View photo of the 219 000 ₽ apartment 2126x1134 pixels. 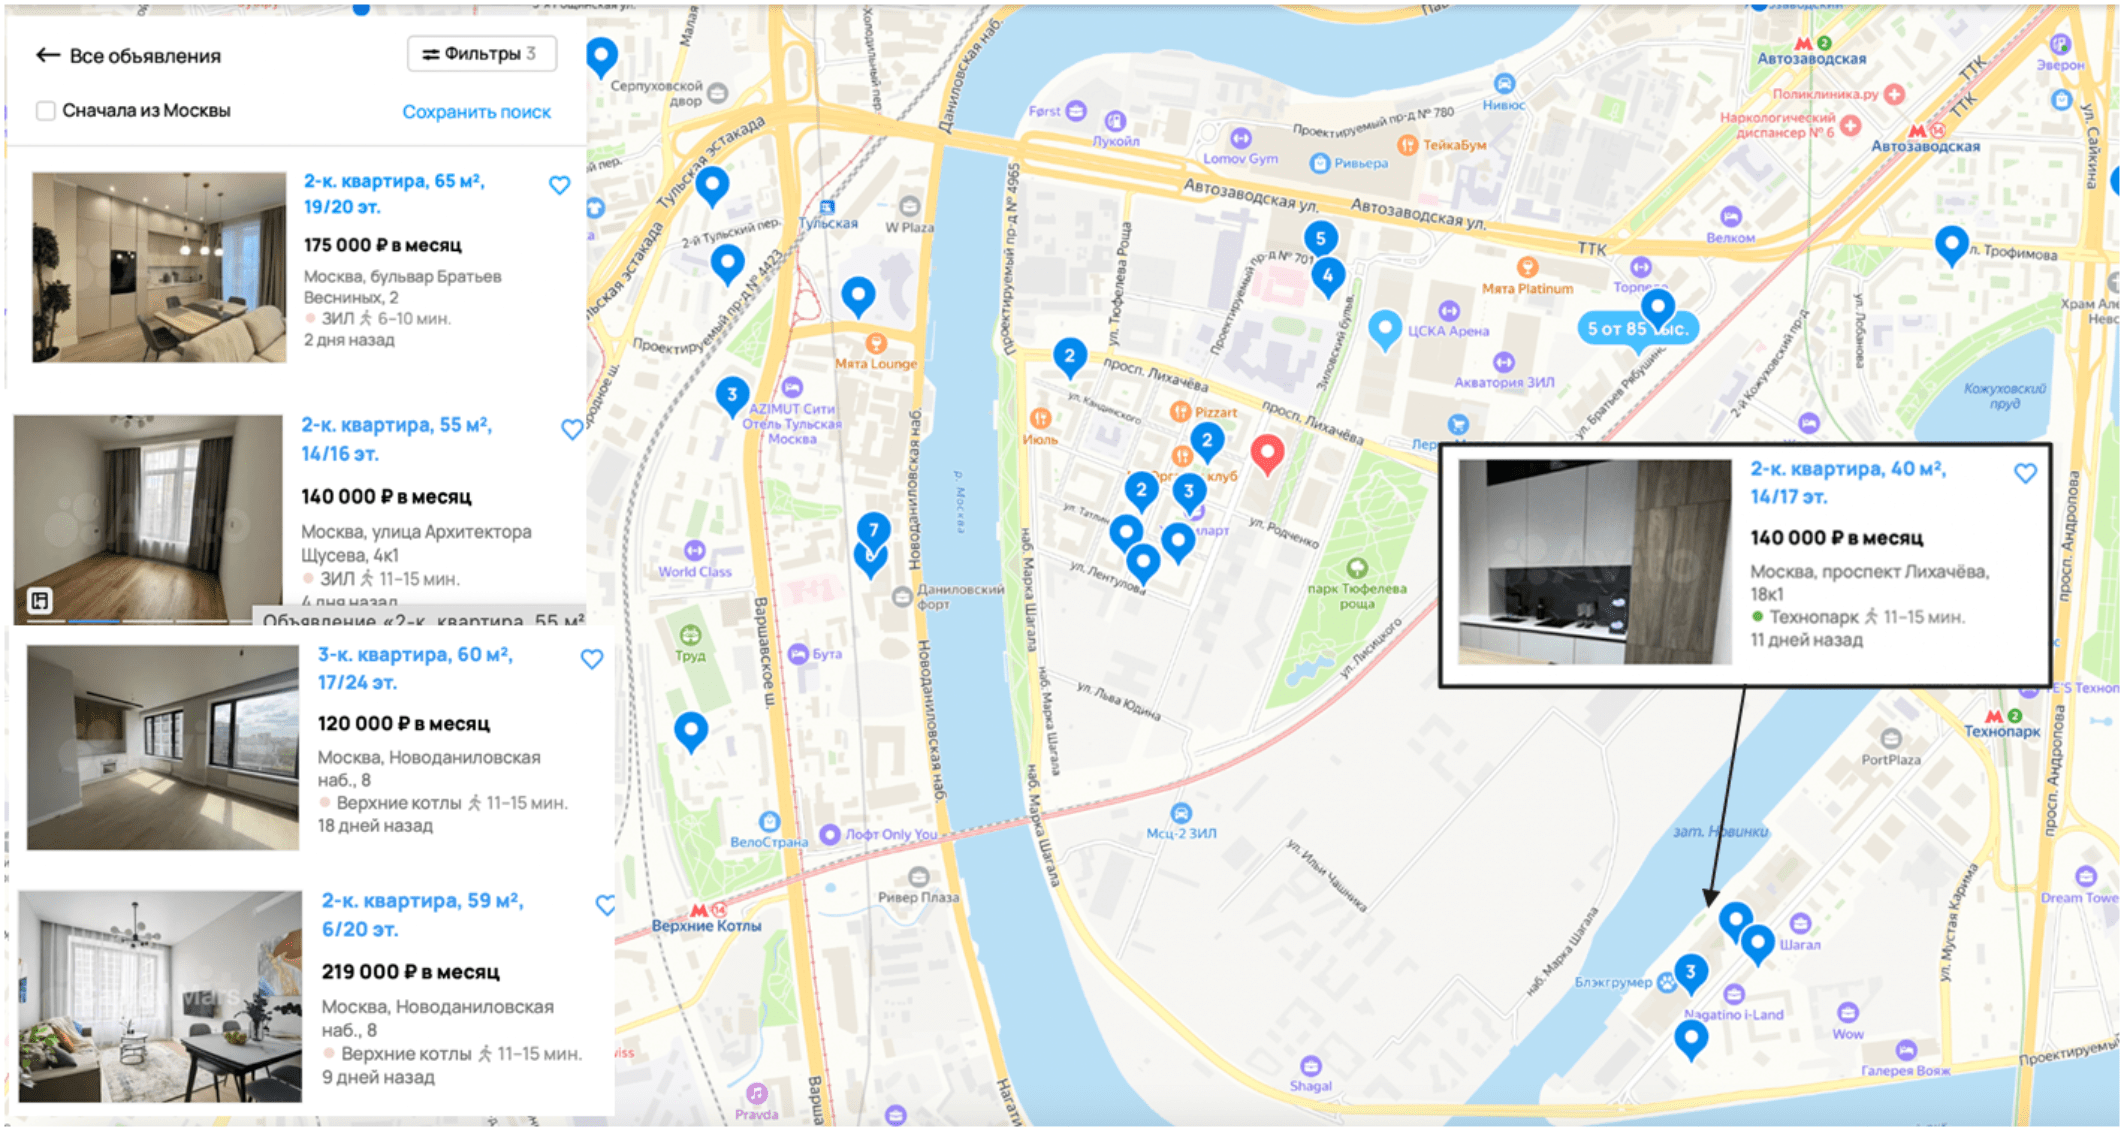(160, 996)
